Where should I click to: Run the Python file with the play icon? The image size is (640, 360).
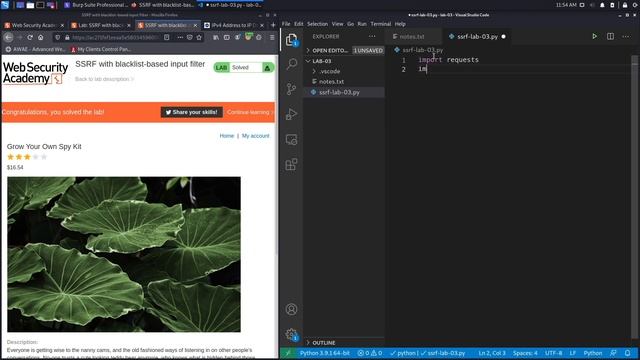(x=594, y=36)
